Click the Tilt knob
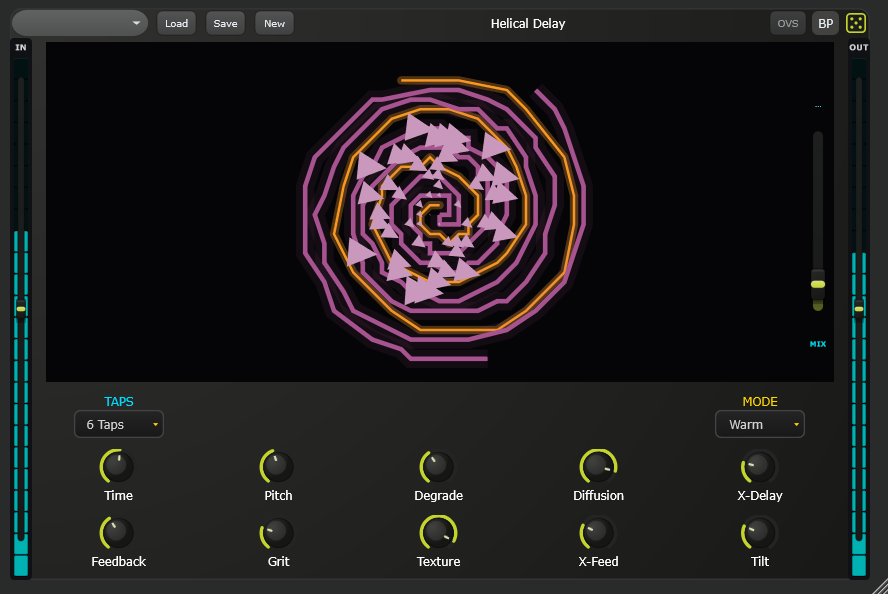This screenshot has width=888, height=594. [x=758, y=534]
